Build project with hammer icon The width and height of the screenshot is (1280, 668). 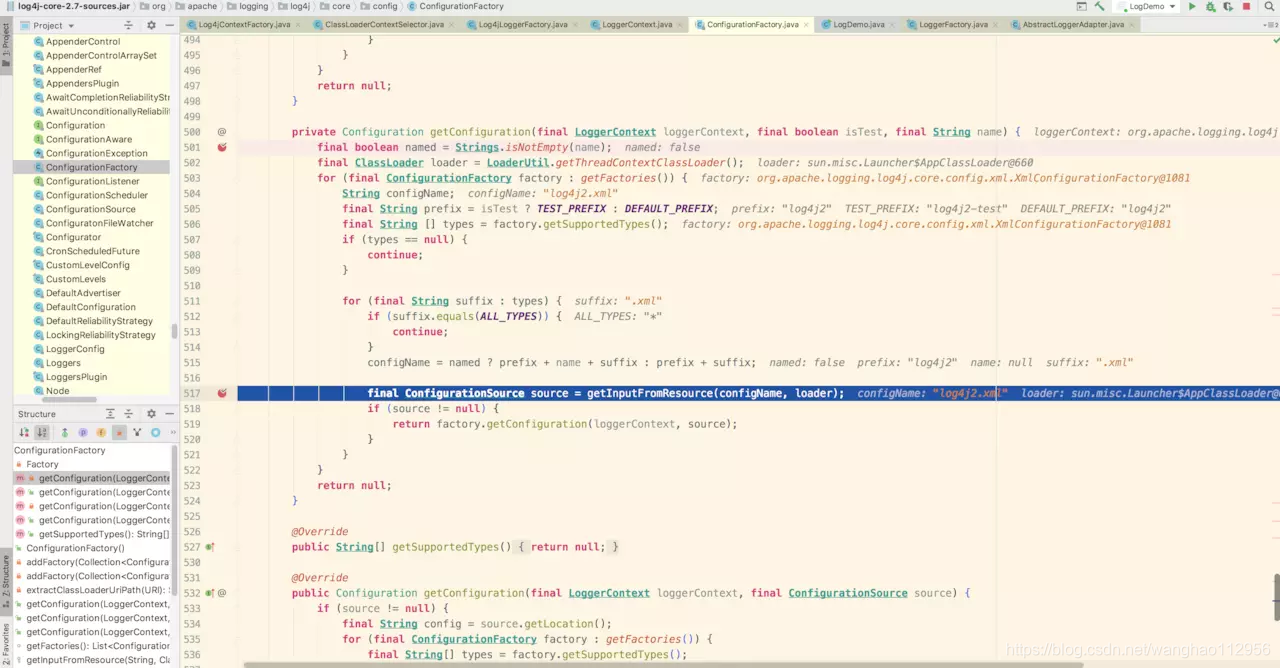point(1099,6)
